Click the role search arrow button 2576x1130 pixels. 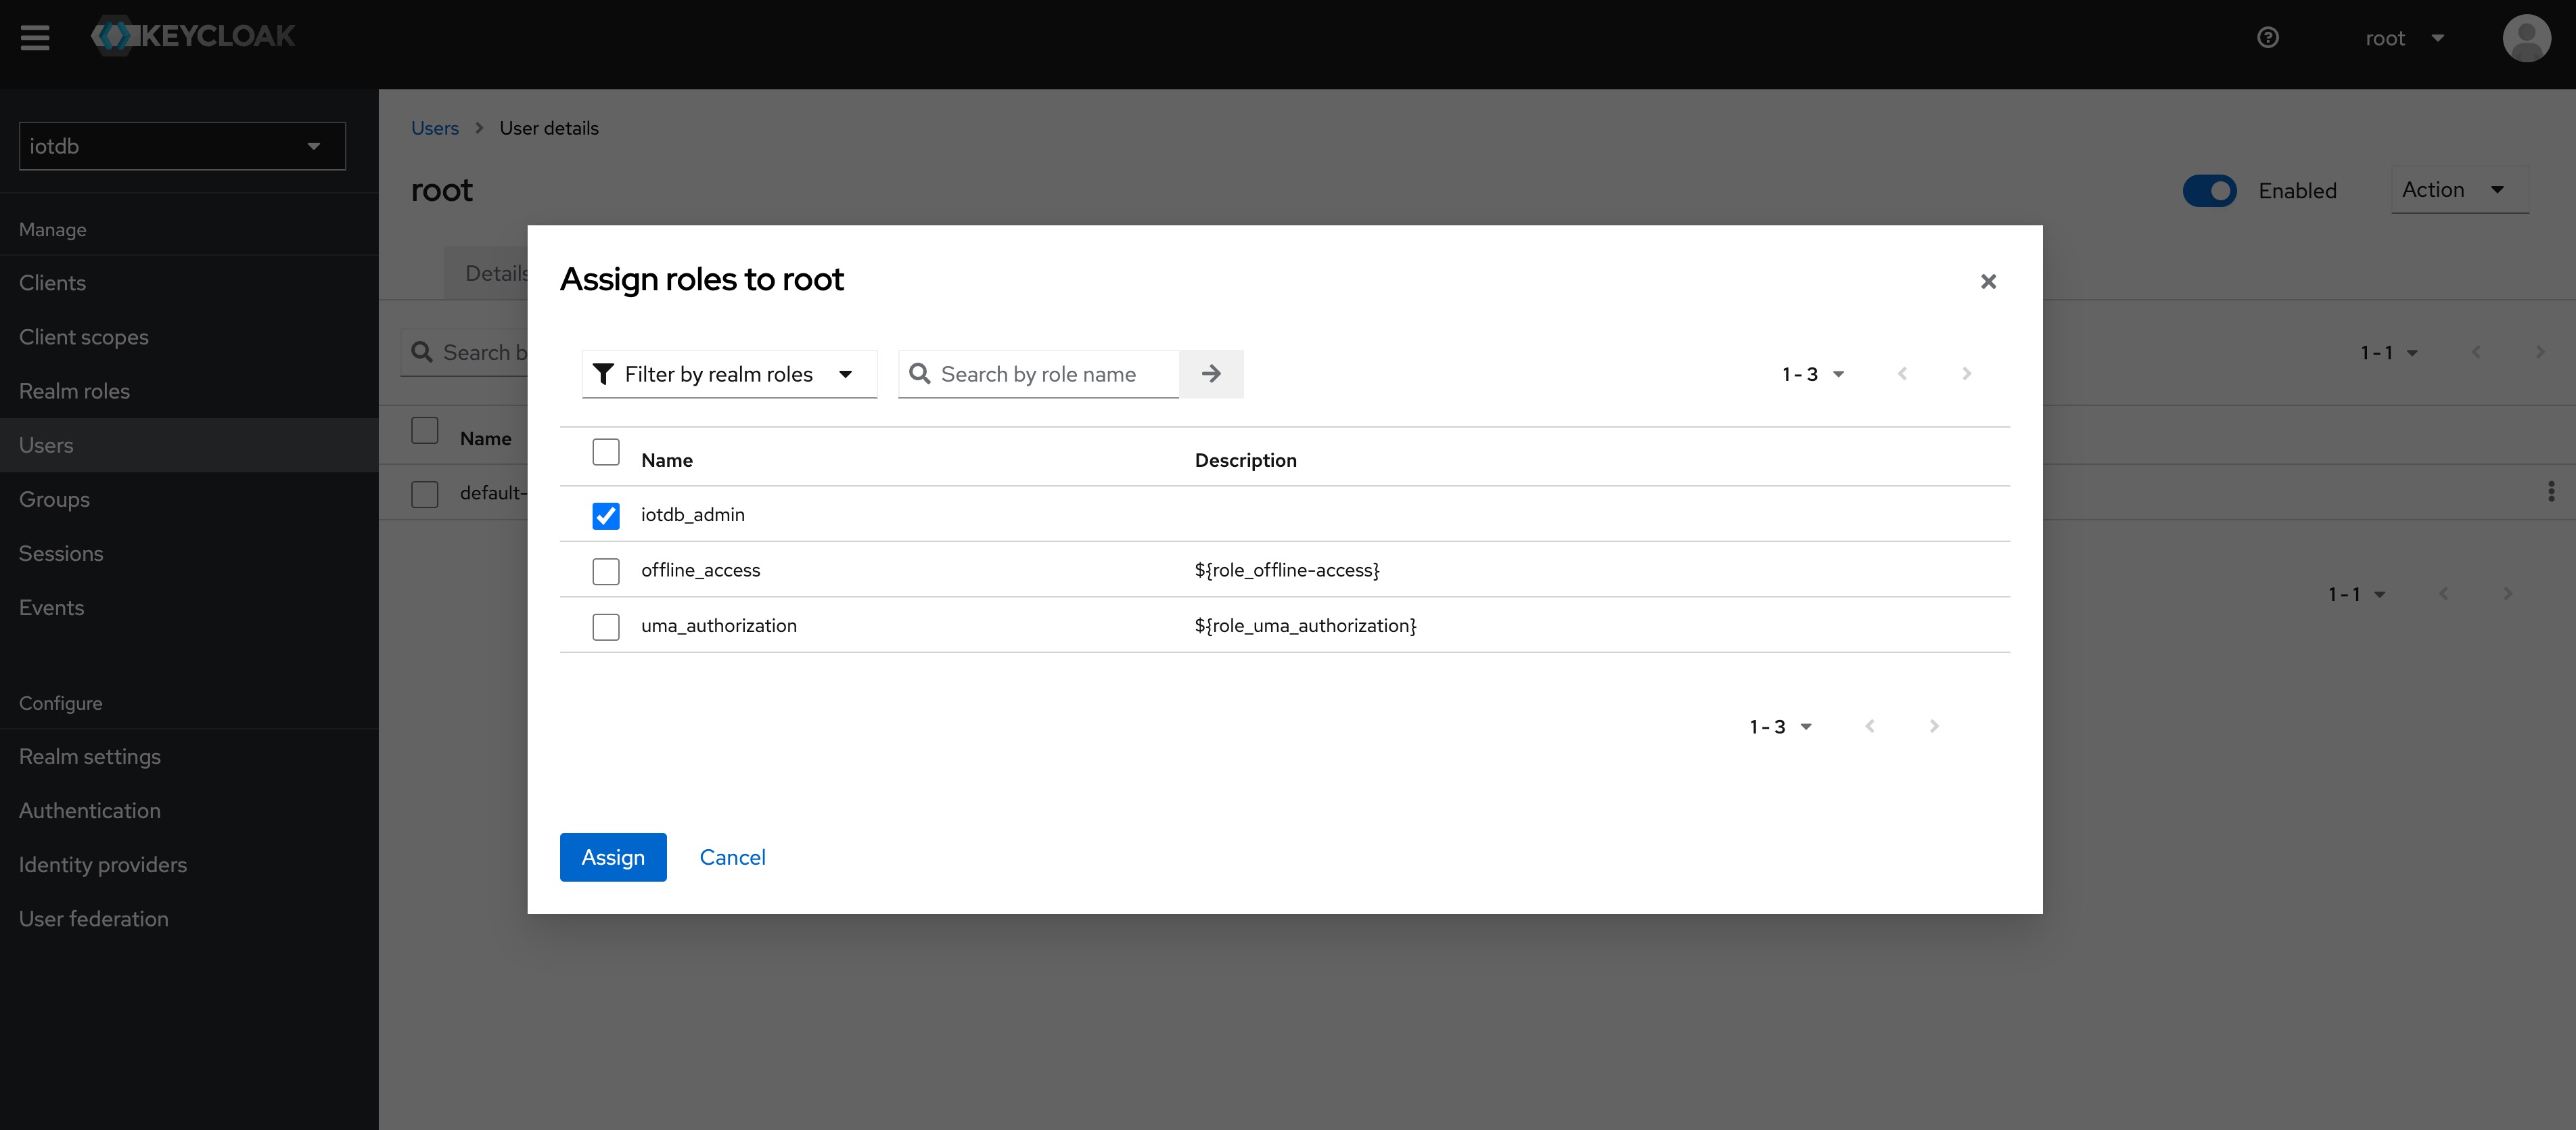tap(1210, 374)
